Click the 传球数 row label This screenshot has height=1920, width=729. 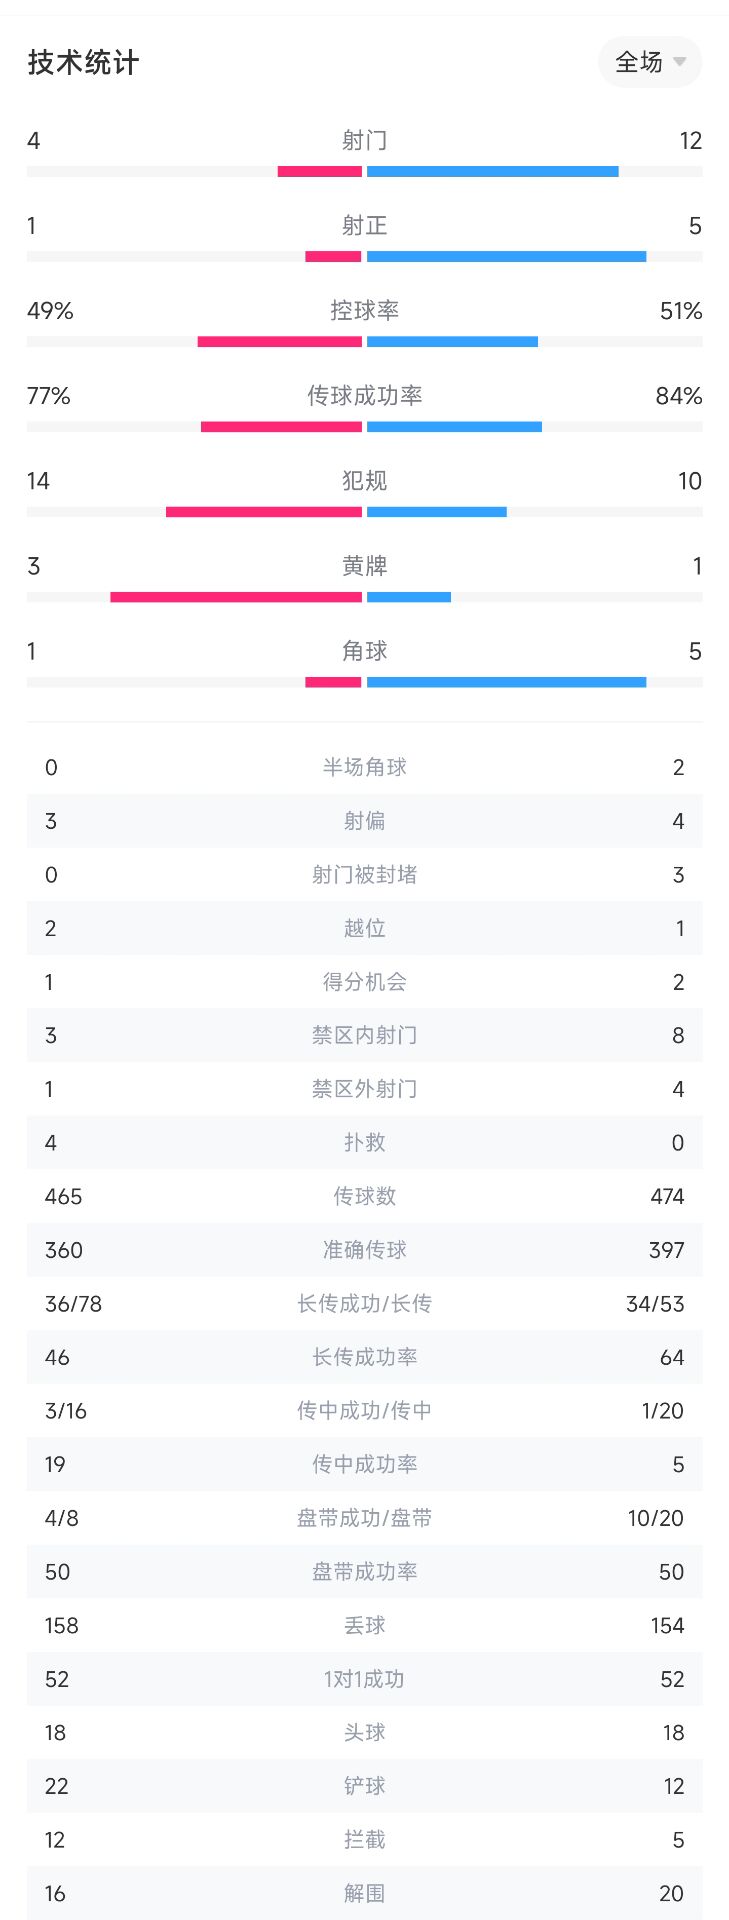click(365, 1196)
